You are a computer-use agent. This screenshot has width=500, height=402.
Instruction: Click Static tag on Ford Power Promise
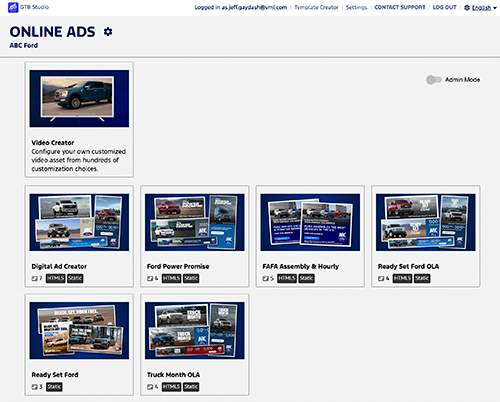(x=191, y=278)
